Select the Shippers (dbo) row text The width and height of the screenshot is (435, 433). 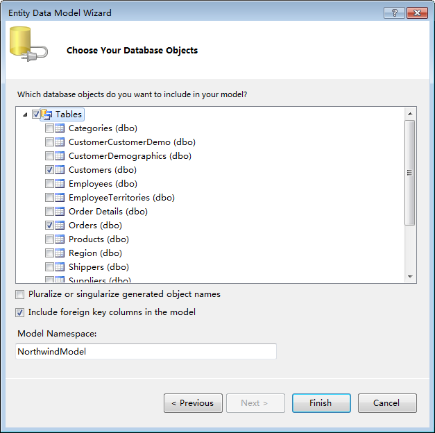pyautogui.click(x=99, y=267)
